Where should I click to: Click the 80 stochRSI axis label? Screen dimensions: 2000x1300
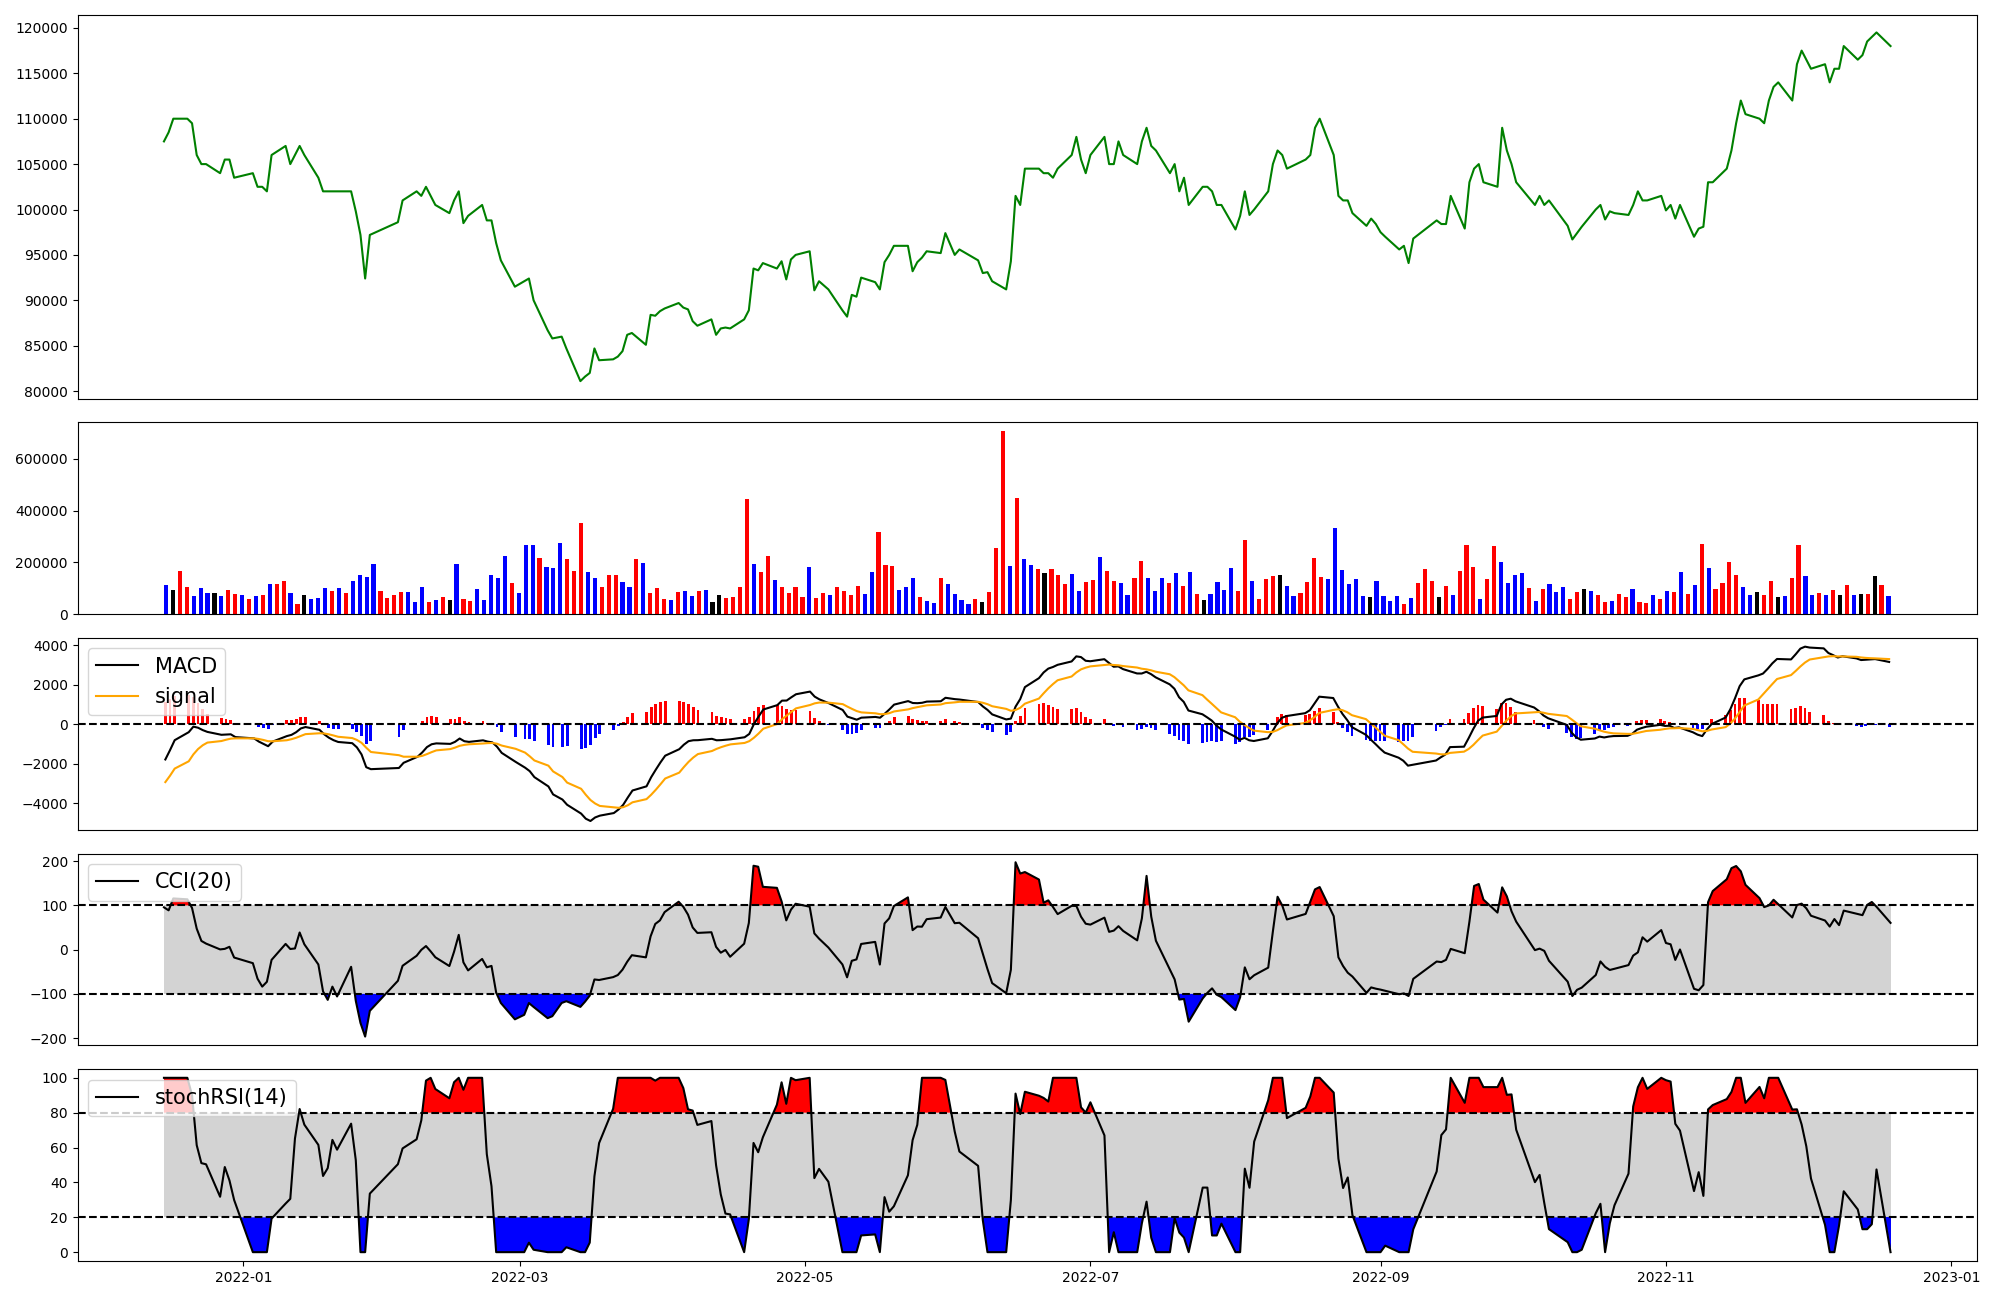pyautogui.click(x=60, y=1113)
